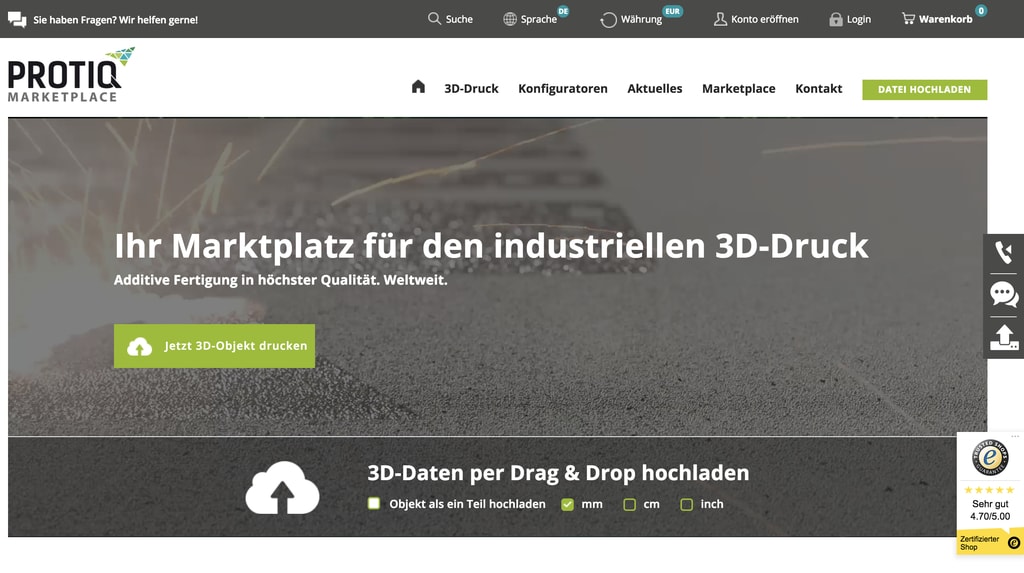Click the large cloud upload icon
Screen dimensions: 1024x573
click(282, 488)
